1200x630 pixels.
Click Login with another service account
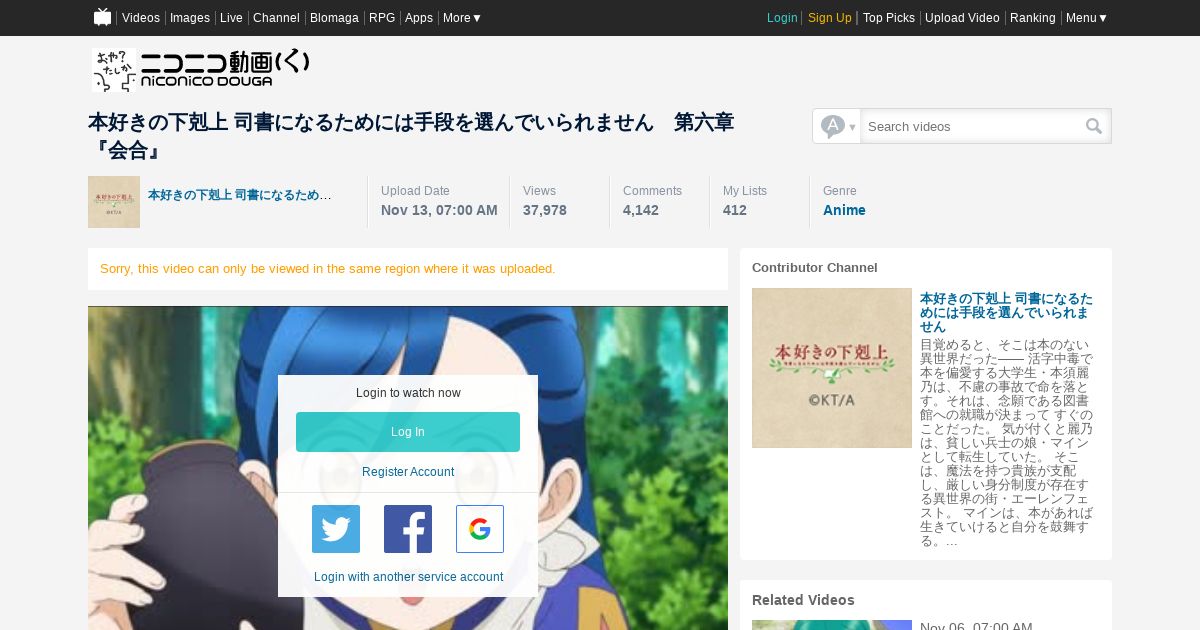[408, 577]
